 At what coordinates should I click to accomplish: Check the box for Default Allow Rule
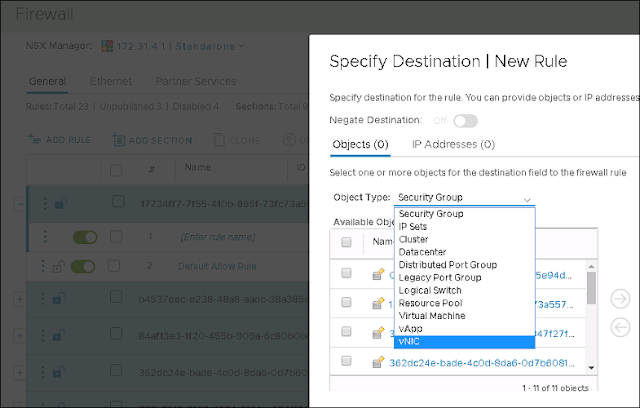(x=114, y=266)
